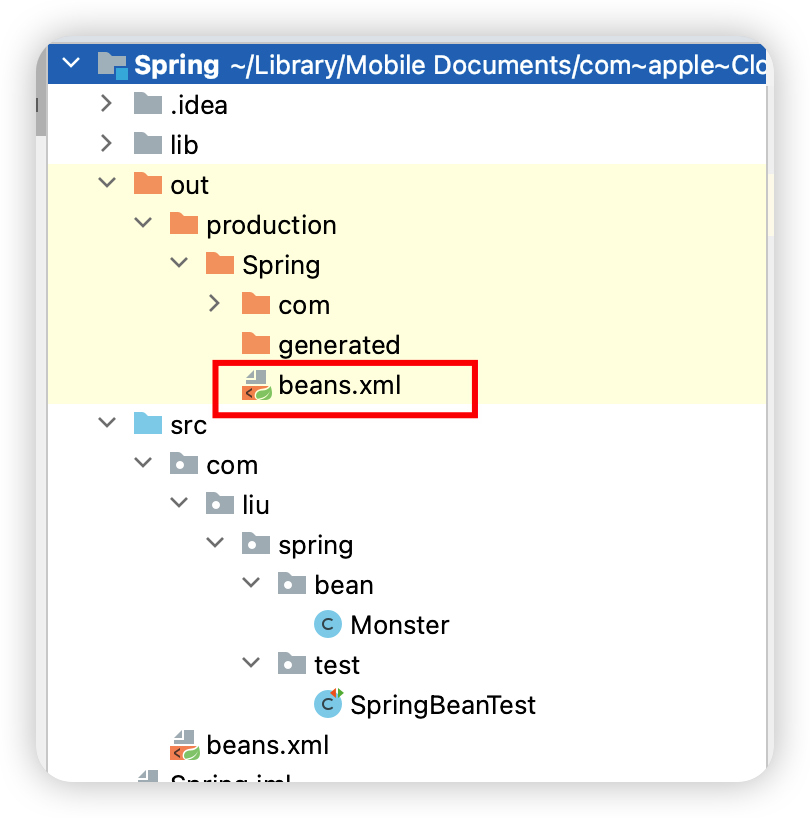Screen dimensions: 810x818
Task: Click the SpringBeanTest runnable class icon
Action: tap(328, 704)
